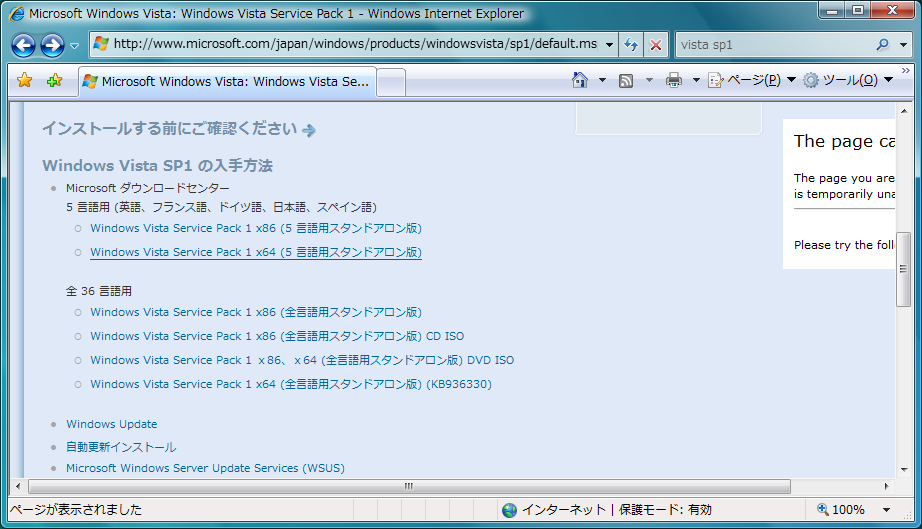Screen dimensions: 922x529
Task: Close the Internet Explorer window
Action: (x=893, y=11)
